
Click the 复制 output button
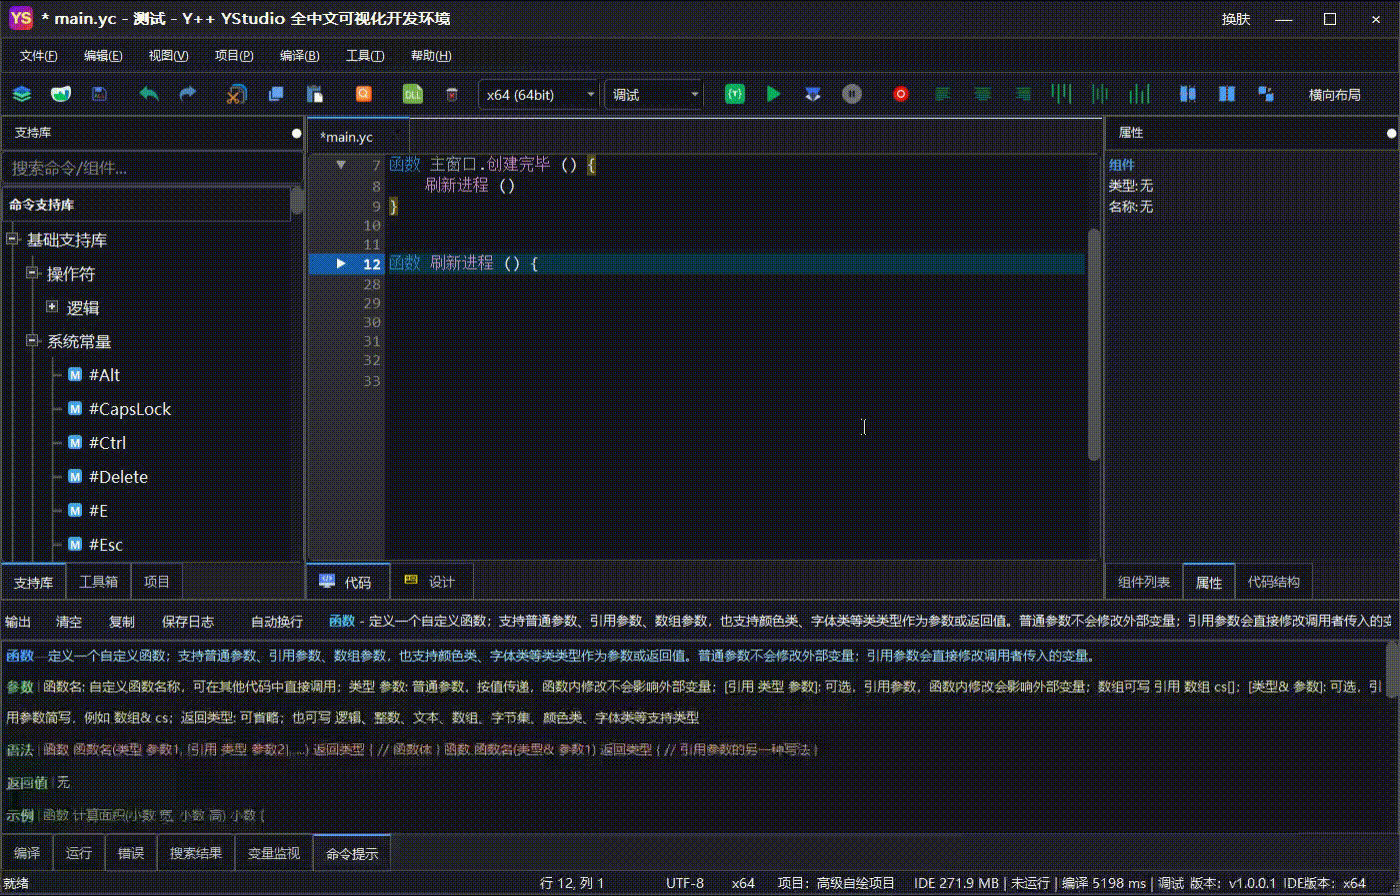point(122,621)
